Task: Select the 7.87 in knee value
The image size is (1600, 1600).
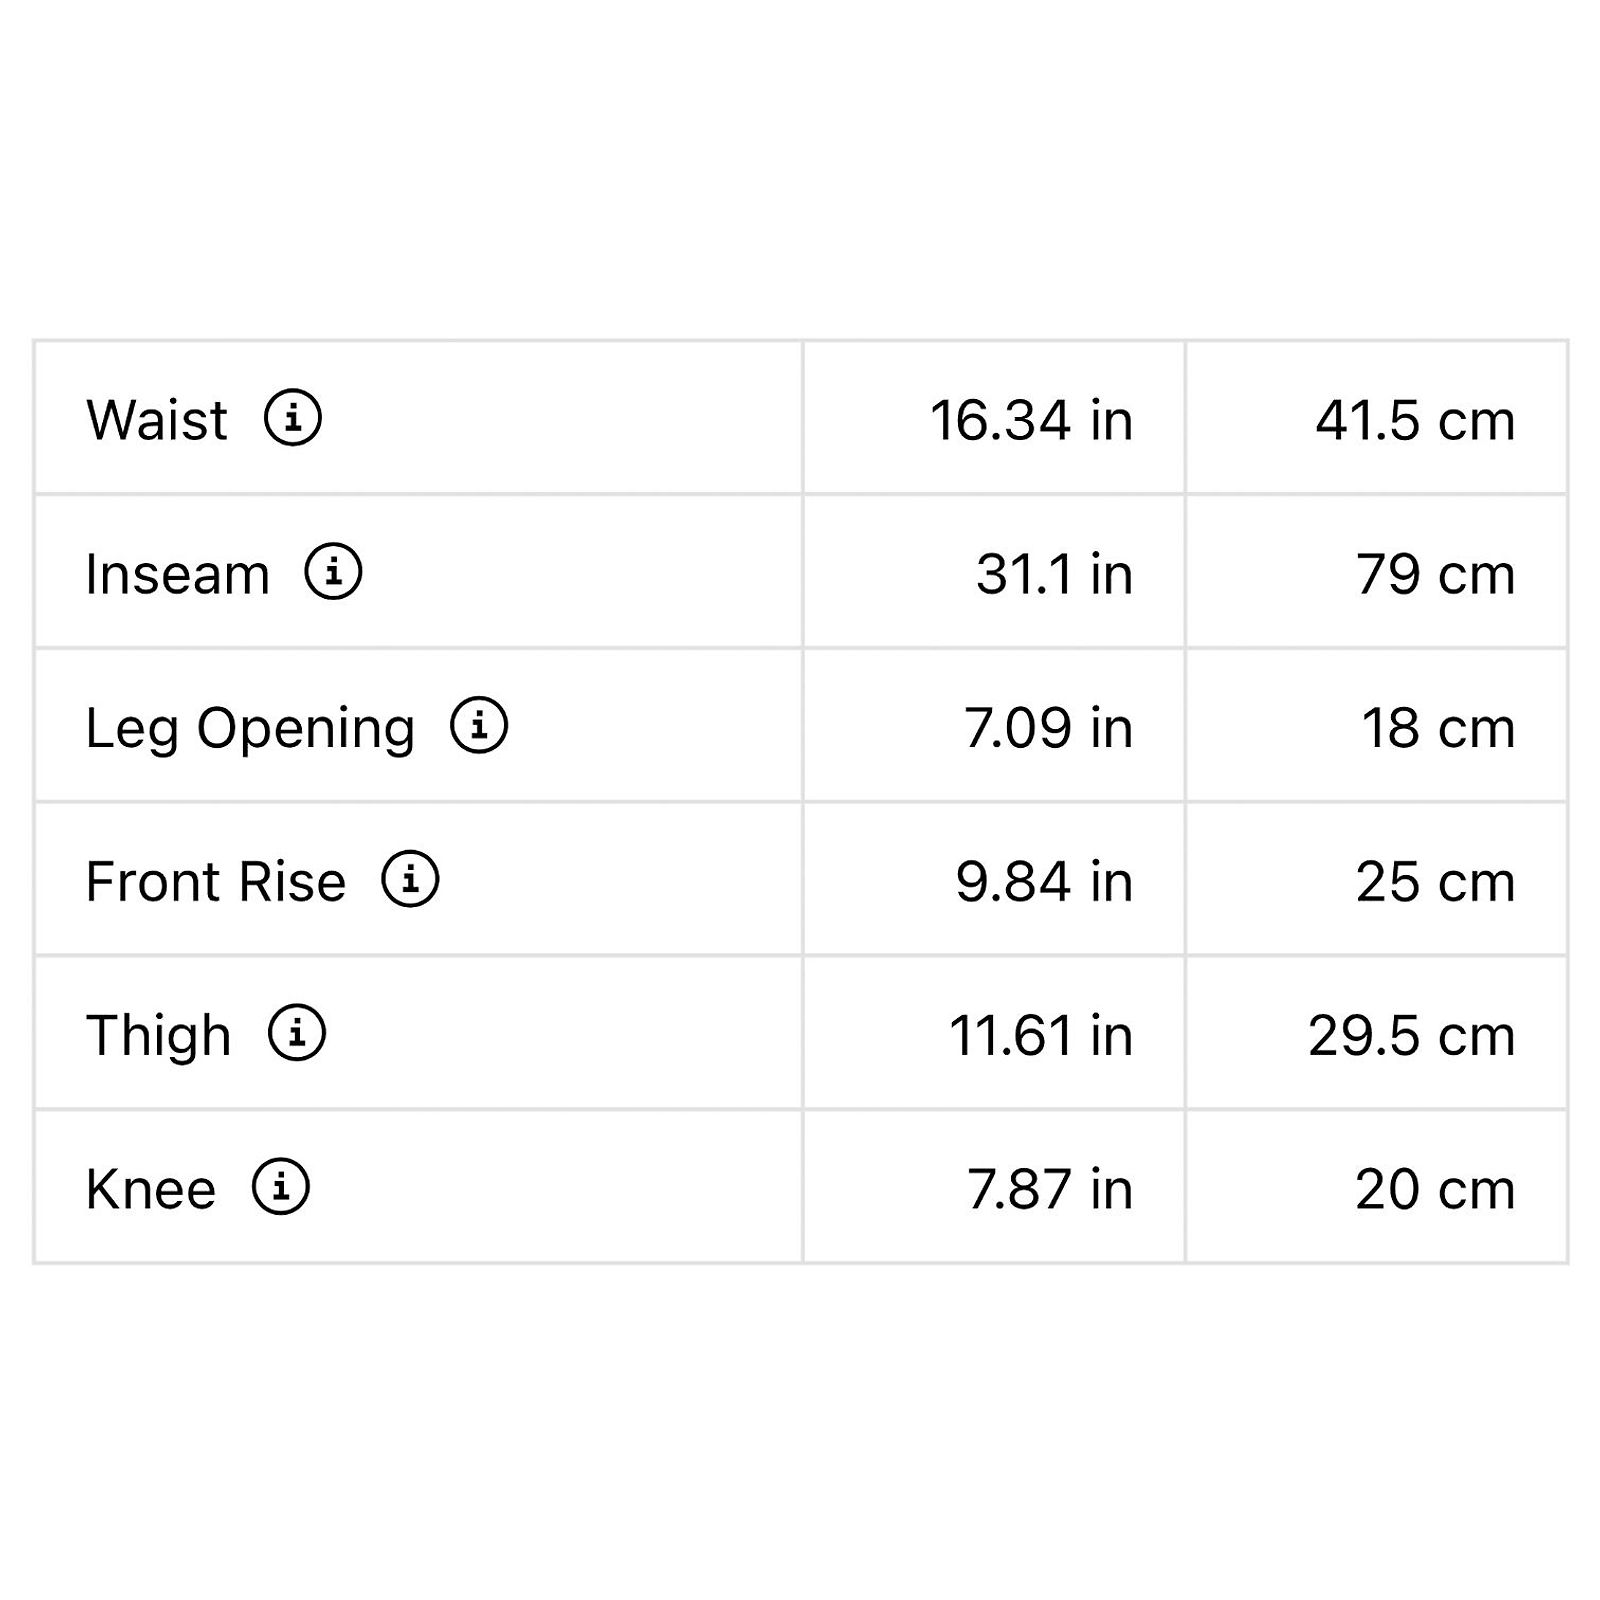Action: [1050, 1189]
